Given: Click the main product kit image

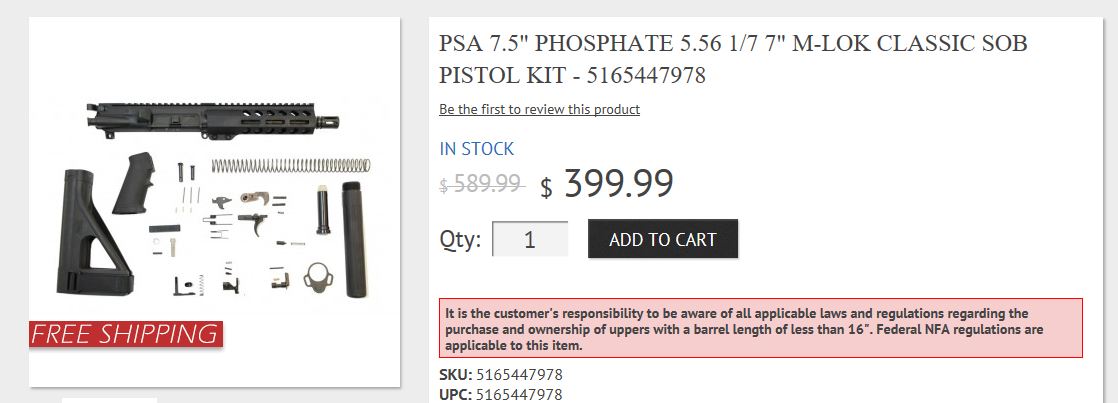Looking at the screenshot, I should click(x=215, y=202).
